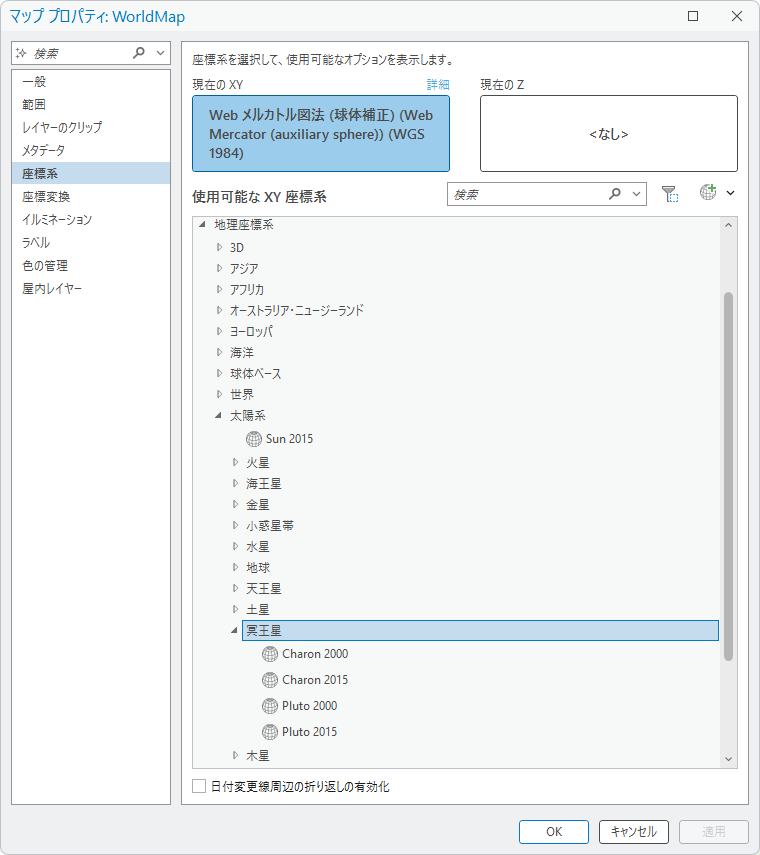Image resolution: width=760 pixels, height=855 pixels.
Task: Open the 屋内レイヤー page
Action: [x=91, y=288]
